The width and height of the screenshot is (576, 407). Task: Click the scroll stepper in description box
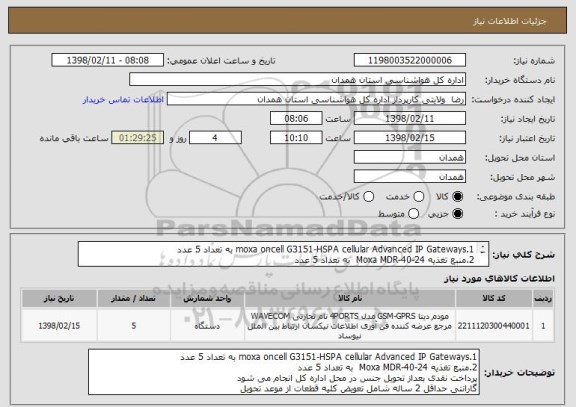pos(483,249)
